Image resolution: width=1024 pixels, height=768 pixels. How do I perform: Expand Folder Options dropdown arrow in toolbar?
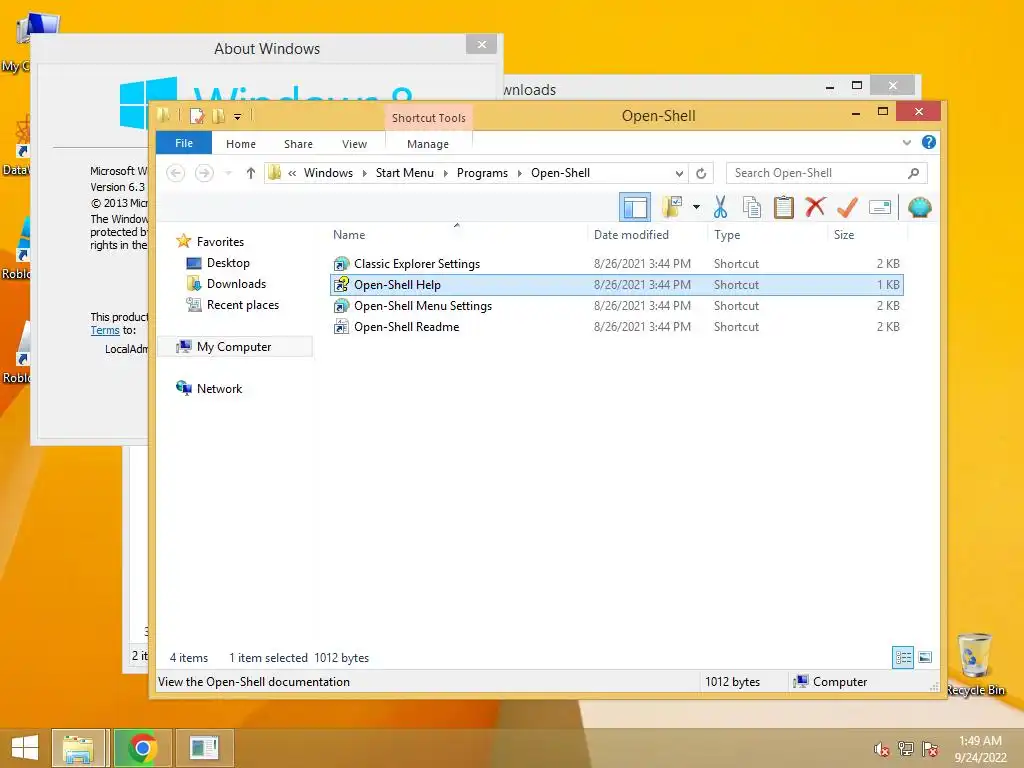click(x=696, y=208)
